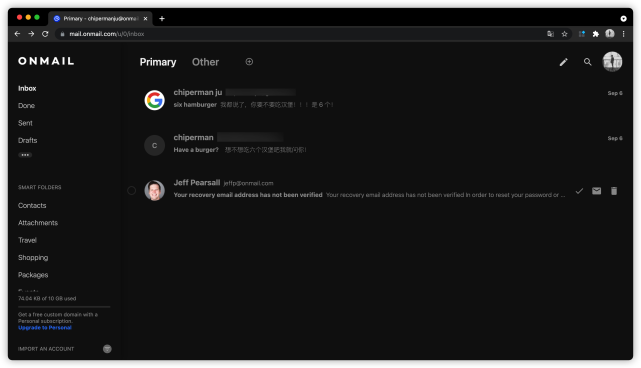
Task: Open the translate page icon in address bar
Action: coord(550,34)
